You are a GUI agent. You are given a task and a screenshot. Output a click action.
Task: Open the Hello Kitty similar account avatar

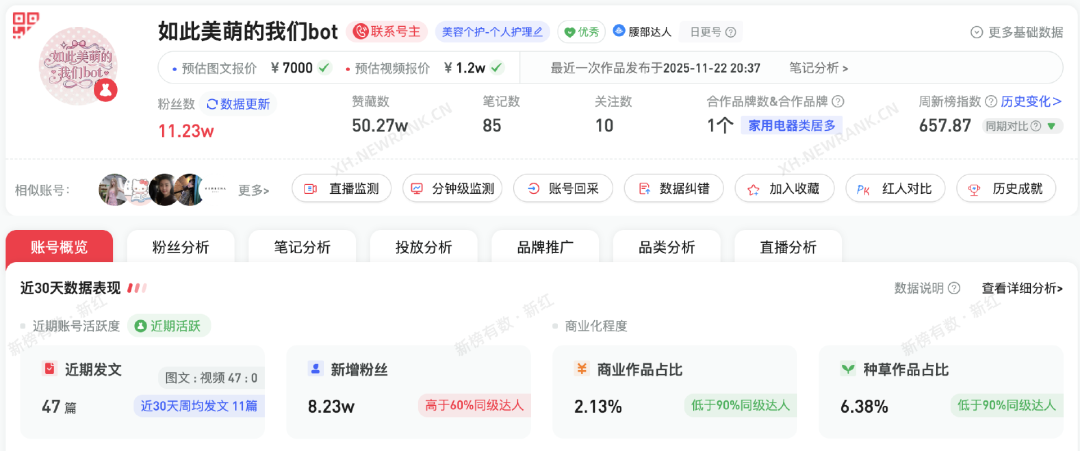click(140, 189)
